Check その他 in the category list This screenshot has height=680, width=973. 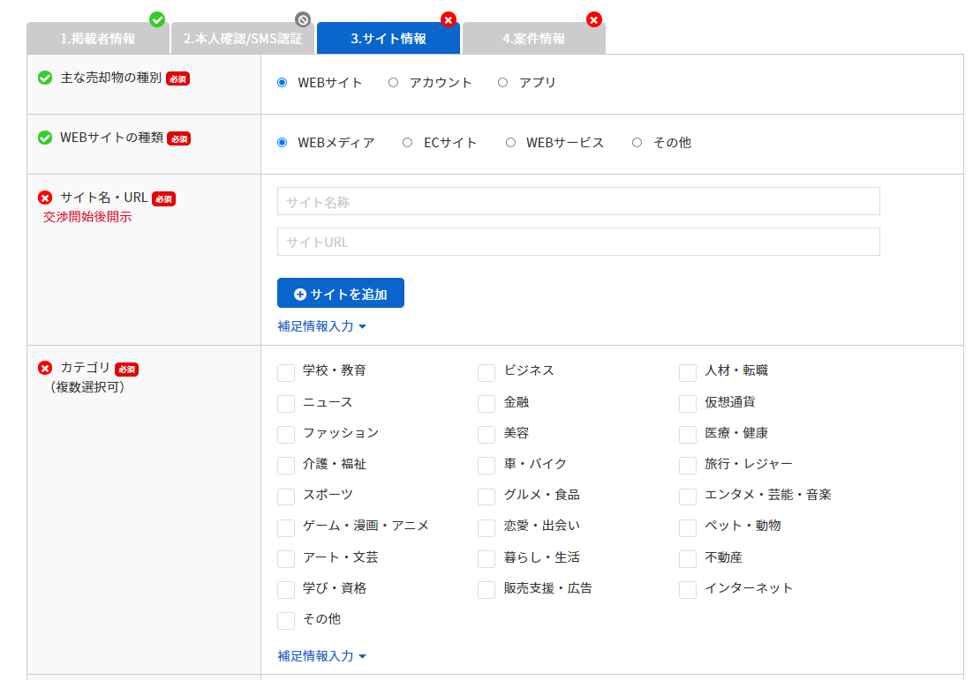(286, 621)
